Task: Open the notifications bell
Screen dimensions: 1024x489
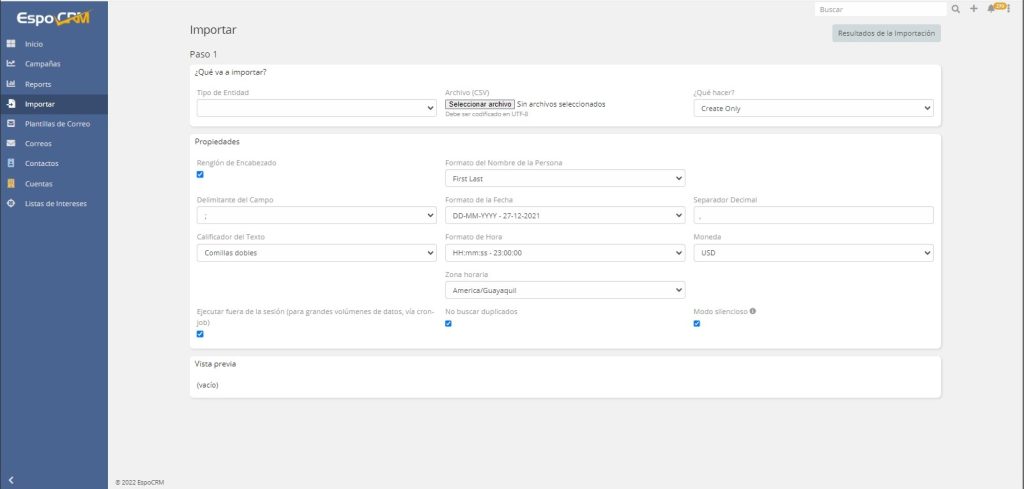Action: pos(991,9)
